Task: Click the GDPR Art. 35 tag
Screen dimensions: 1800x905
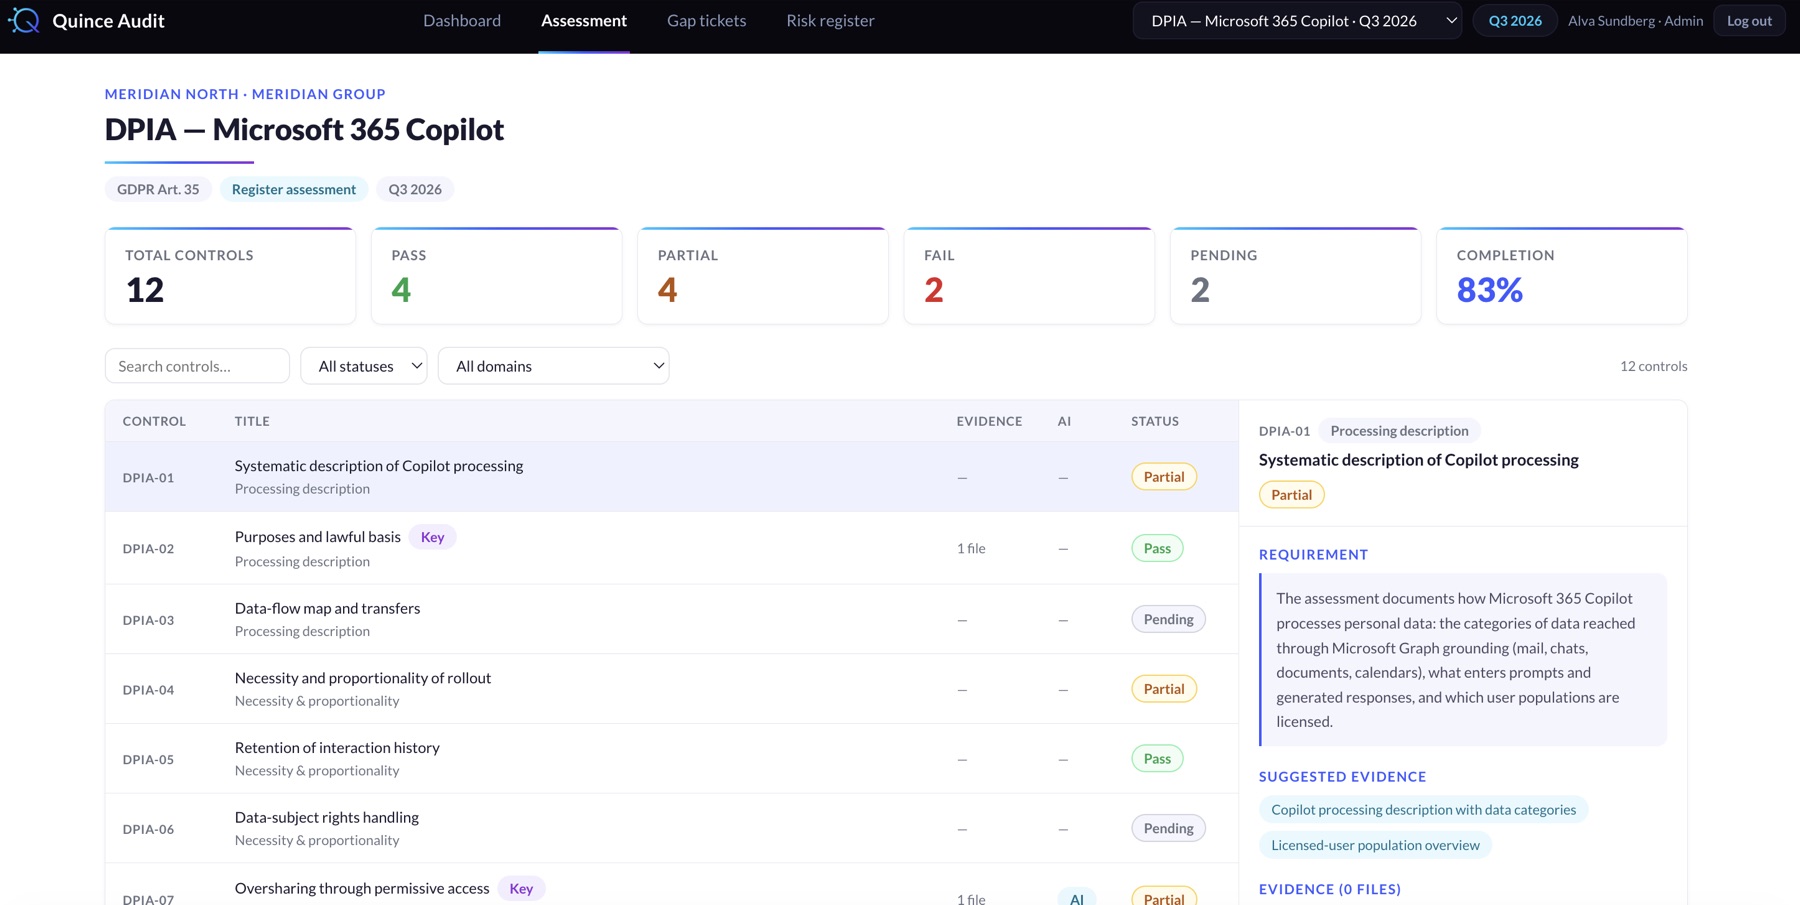Action: click(158, 189)
